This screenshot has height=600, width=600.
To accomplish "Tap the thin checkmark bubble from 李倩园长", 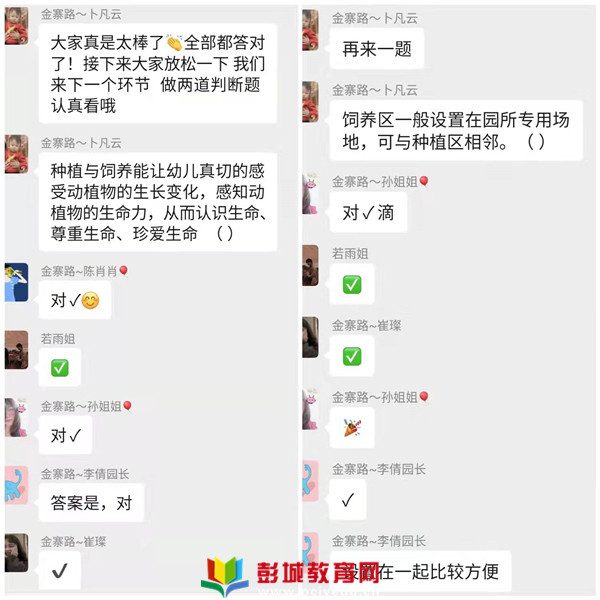I will pyautogui.click(x=348, y=499).
